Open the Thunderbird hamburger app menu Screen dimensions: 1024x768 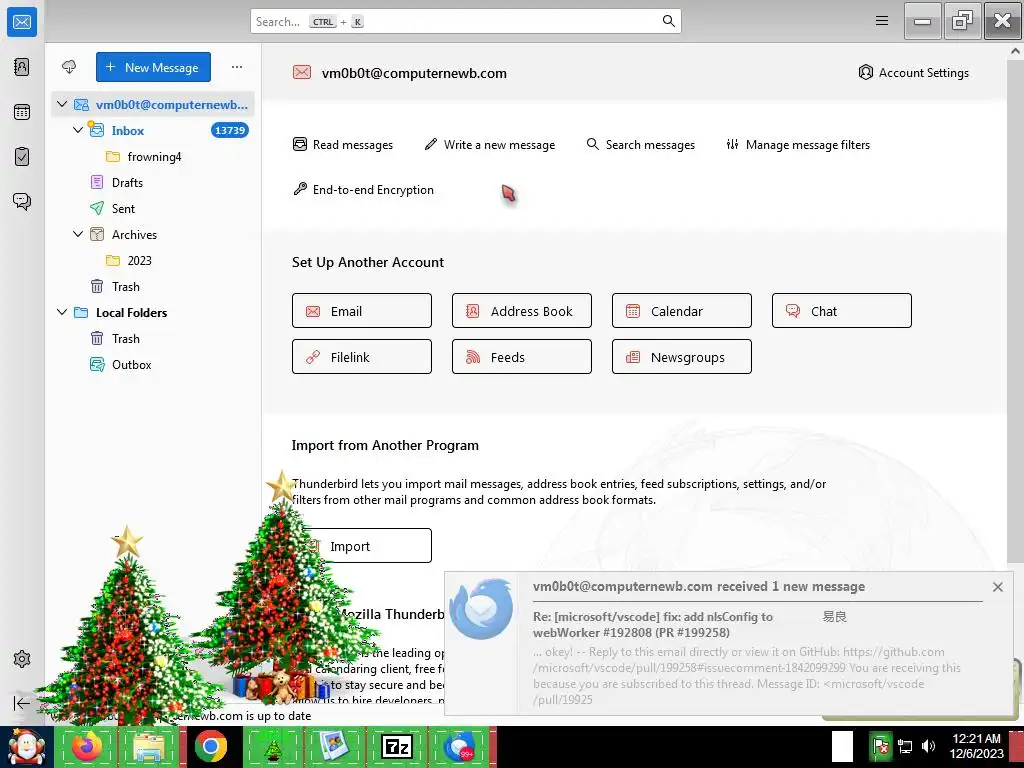coord(882,21)
